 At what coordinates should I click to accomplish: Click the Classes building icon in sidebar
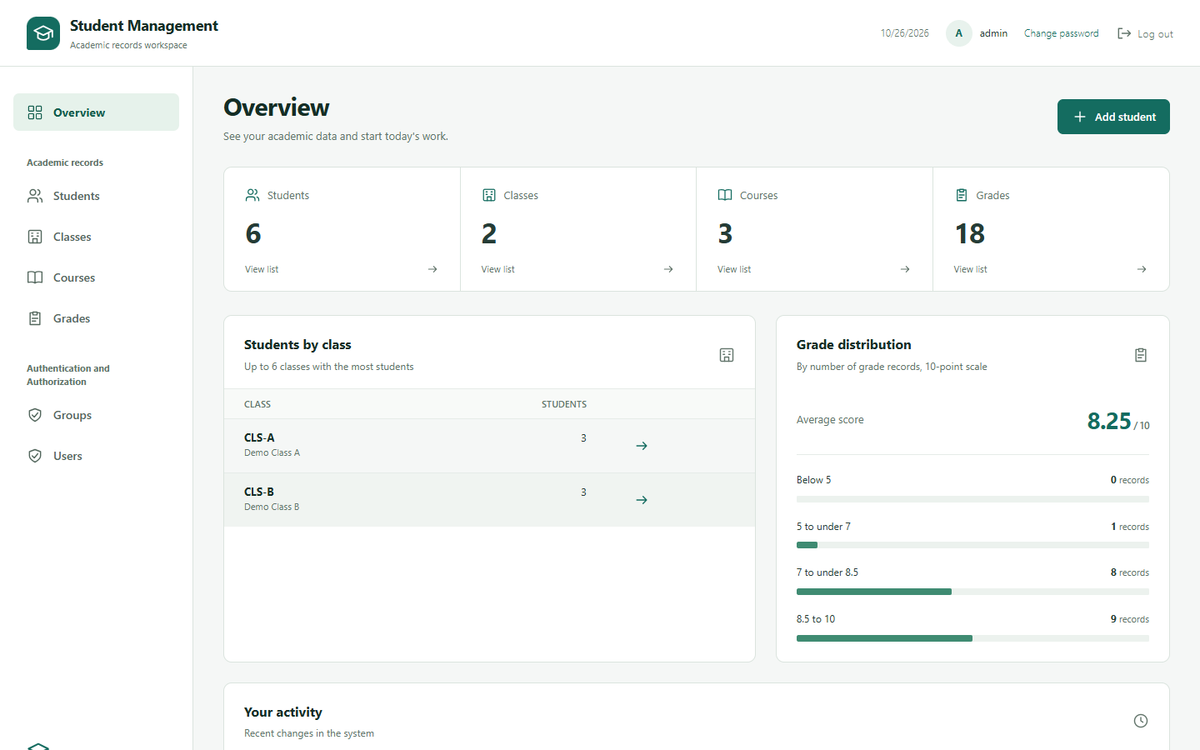point(35,237)
